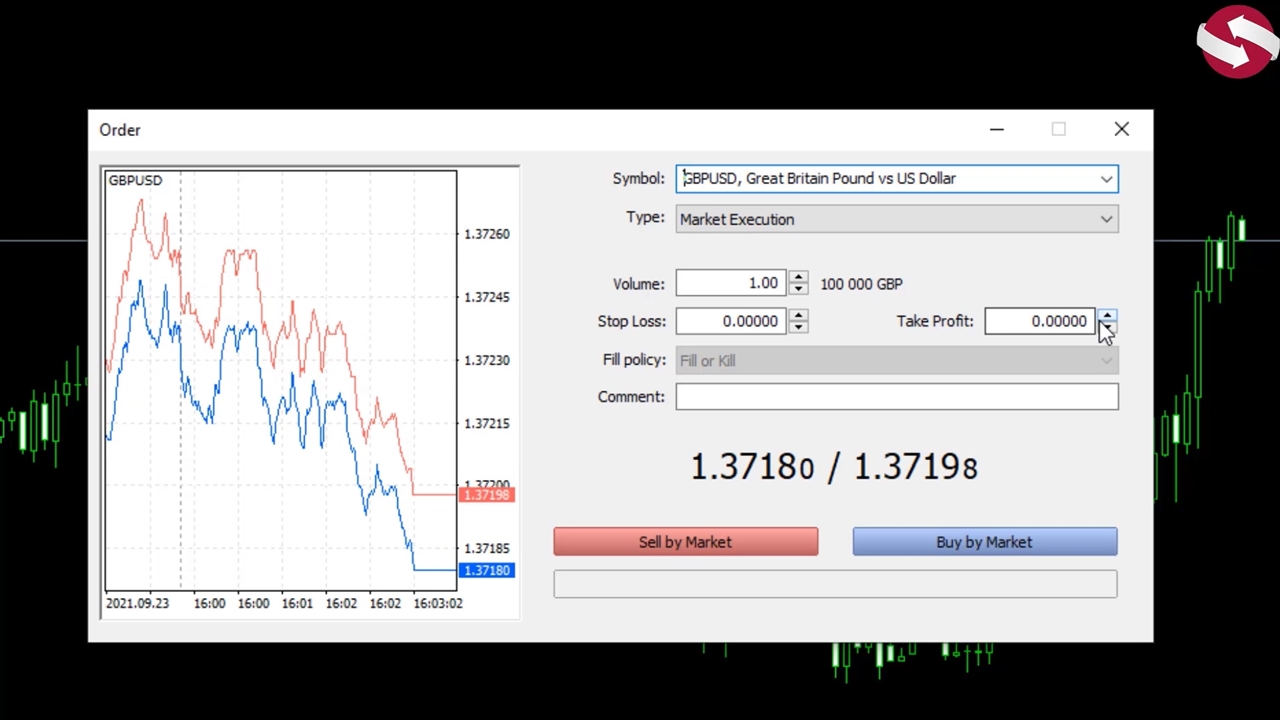Decrease Volume with the down arrow
1280x720 pixels.
(798, 290)
